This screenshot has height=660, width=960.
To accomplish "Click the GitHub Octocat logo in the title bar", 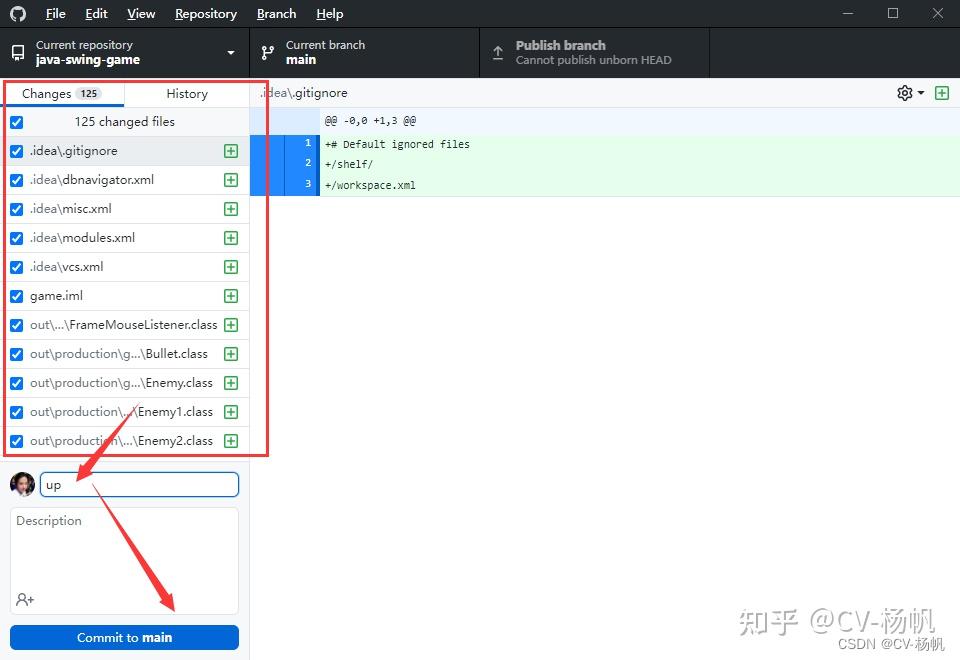I will (x=18, y=13).
